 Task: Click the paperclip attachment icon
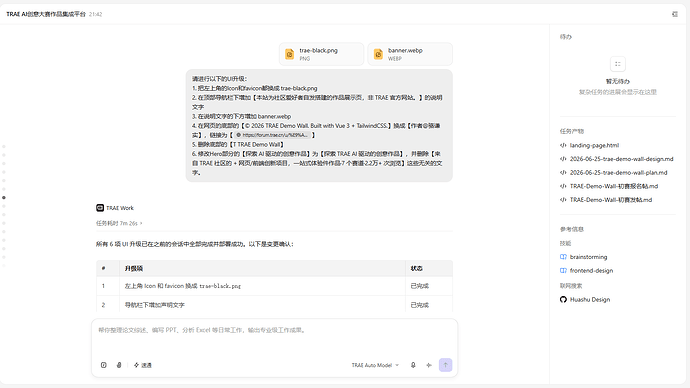coord(119,365)
